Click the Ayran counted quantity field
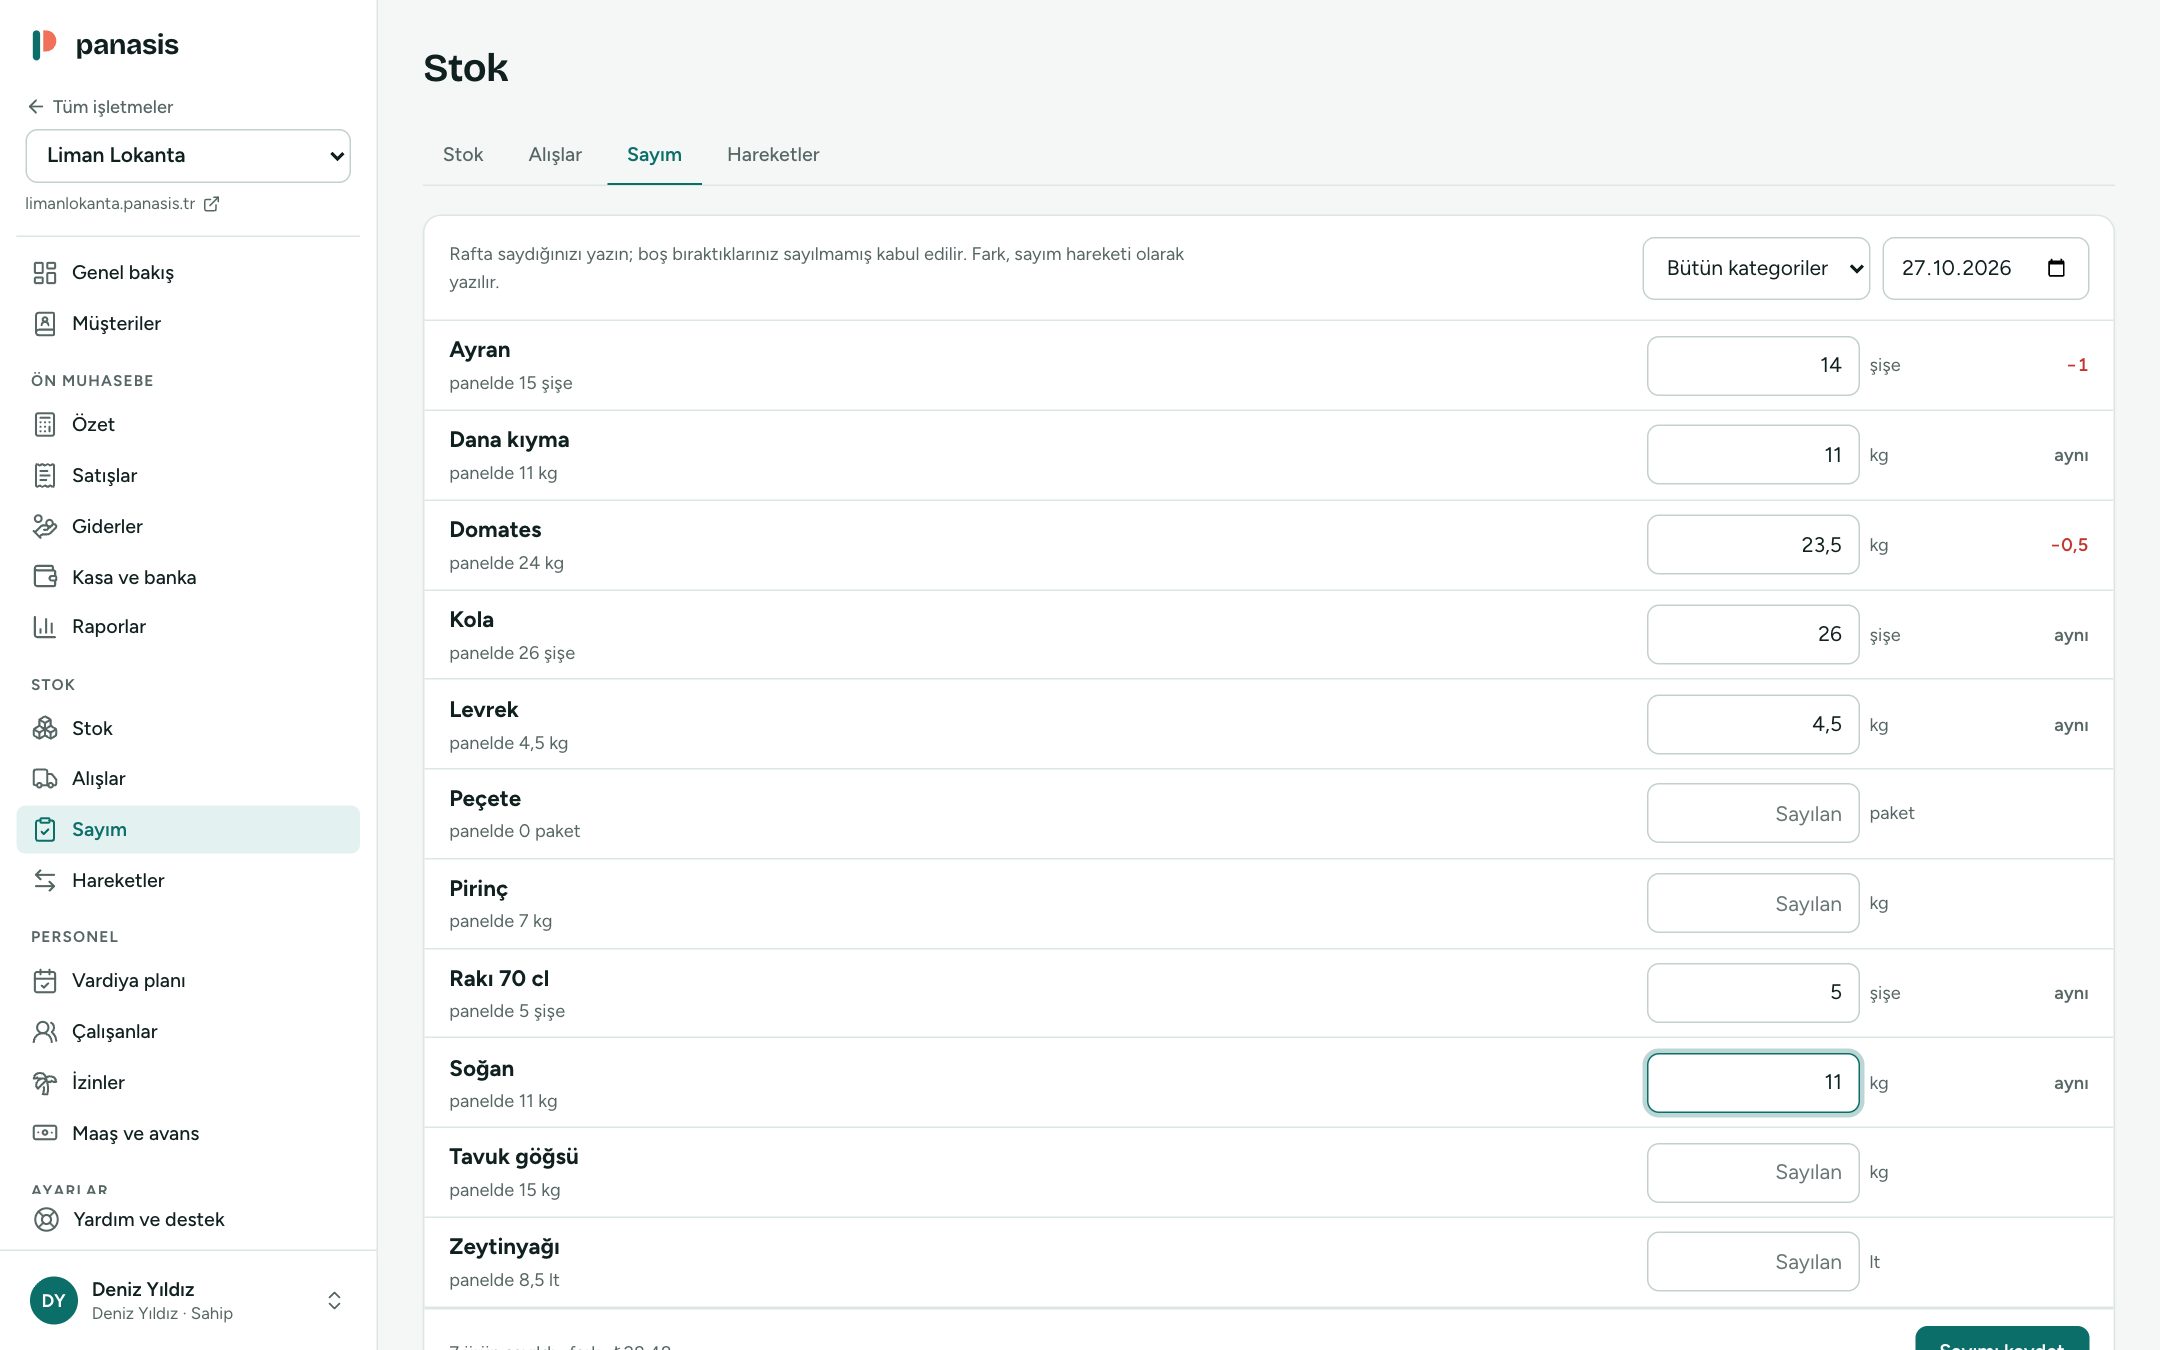This screenshot has width=2160, height=1350. (x=1753, y=366)
